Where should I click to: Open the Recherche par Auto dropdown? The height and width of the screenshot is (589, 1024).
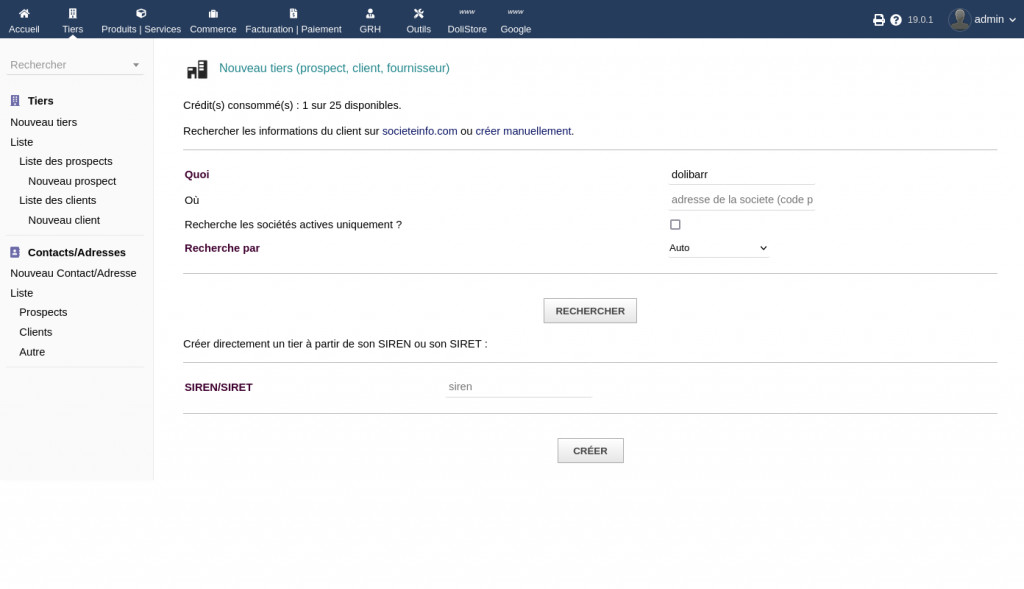tap(718, 248)
